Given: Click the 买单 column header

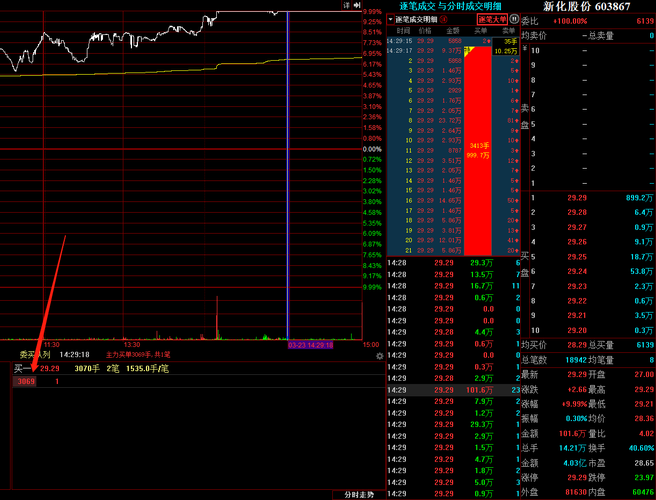Looking at the screenshot, I should pyautogui.click(x=481, y=31).
